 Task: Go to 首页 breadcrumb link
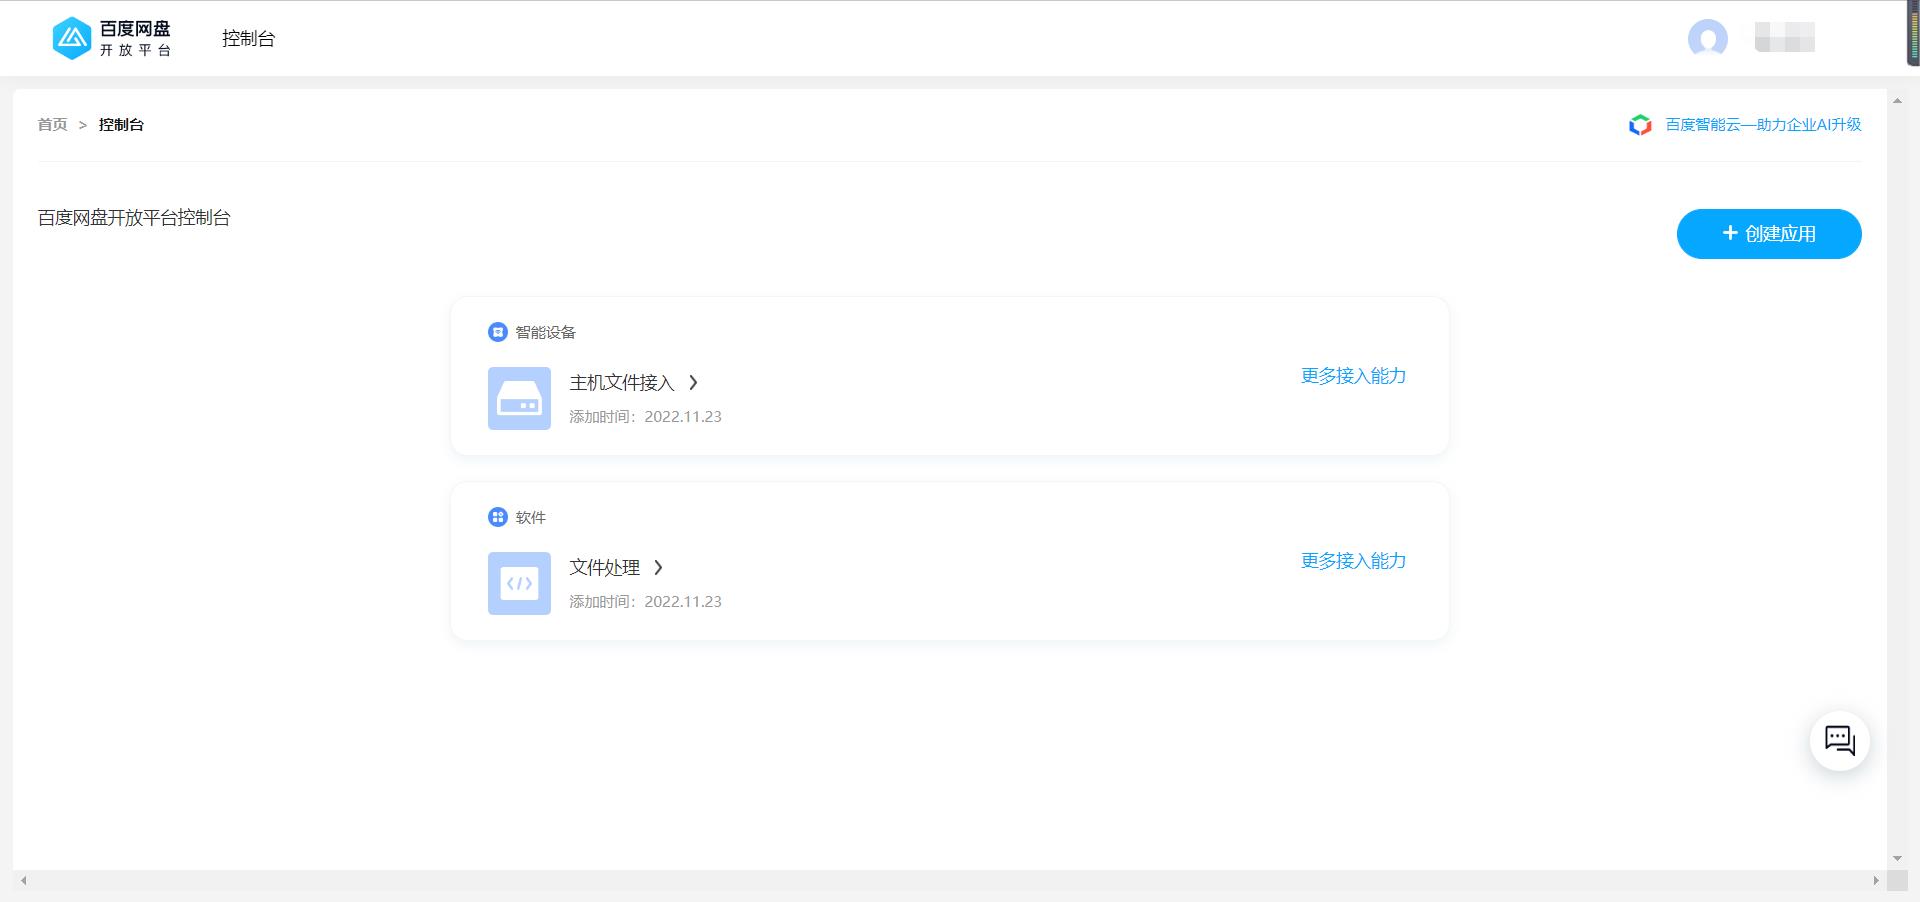(x=52, y=124)
